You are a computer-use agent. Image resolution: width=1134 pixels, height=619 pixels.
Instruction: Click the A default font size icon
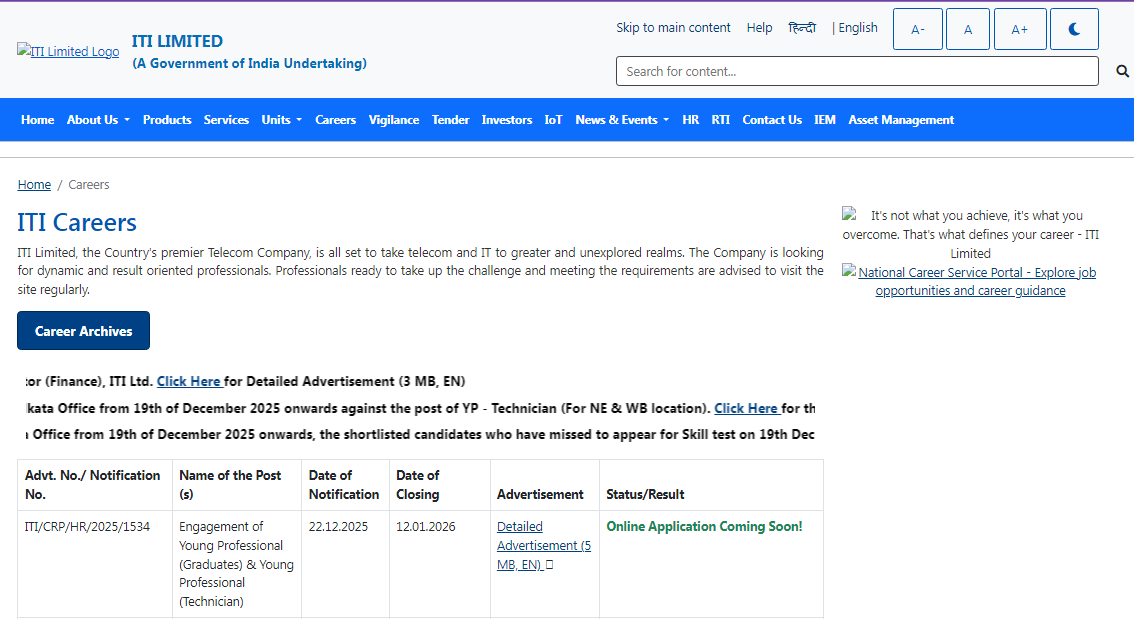pos(968,28)
